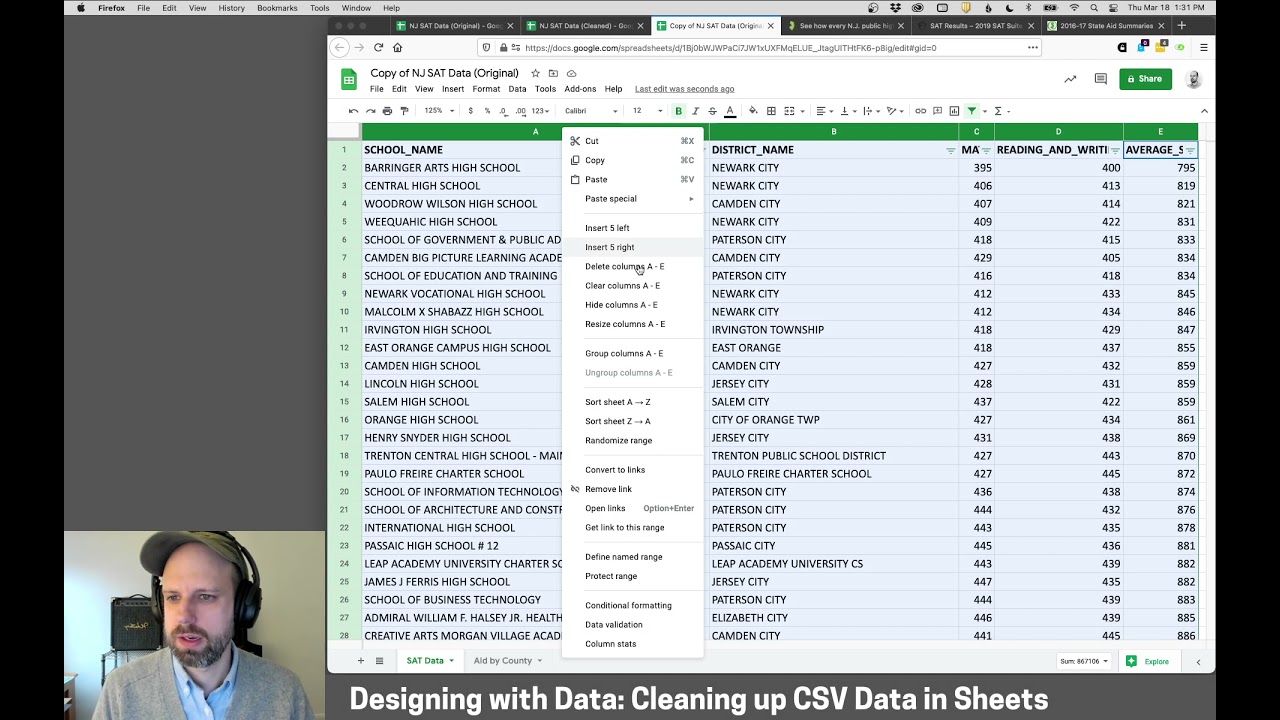Open the File menu in Sheets
This screenshot has width=1280, height=720.
click(x=377, y=89)
